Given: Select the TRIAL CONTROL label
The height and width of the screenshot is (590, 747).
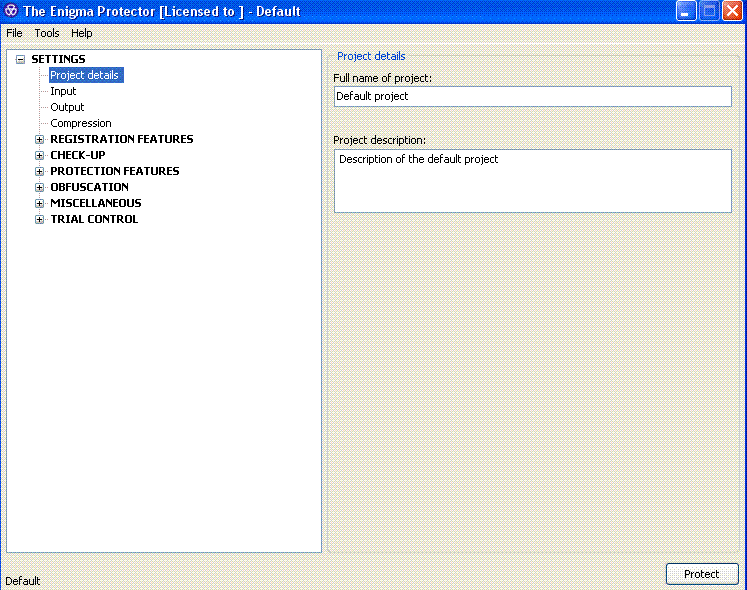Looking at the screenshot, I should pyautogui.click(x=94, y=219).
